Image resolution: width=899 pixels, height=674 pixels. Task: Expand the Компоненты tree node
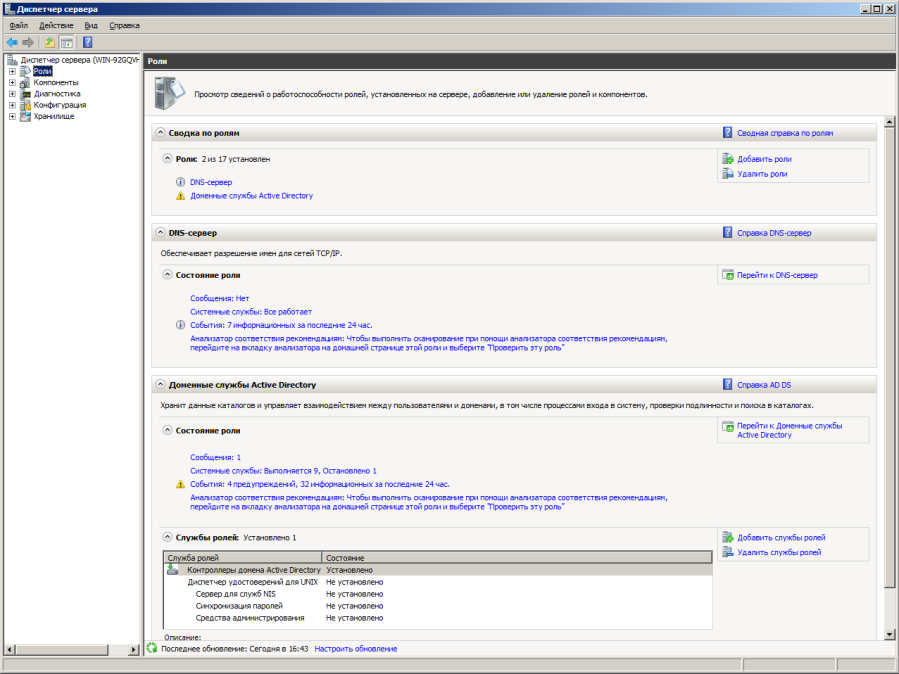12,83
